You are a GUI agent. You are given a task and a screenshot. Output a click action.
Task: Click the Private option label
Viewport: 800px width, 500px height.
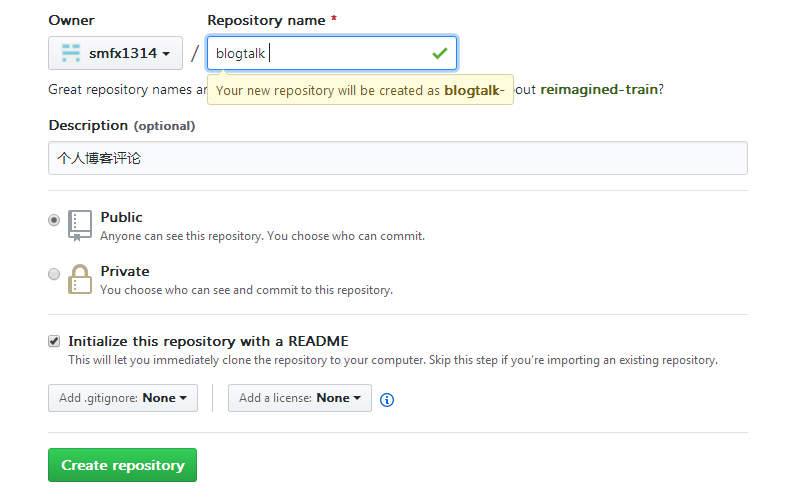pos(125,271)
